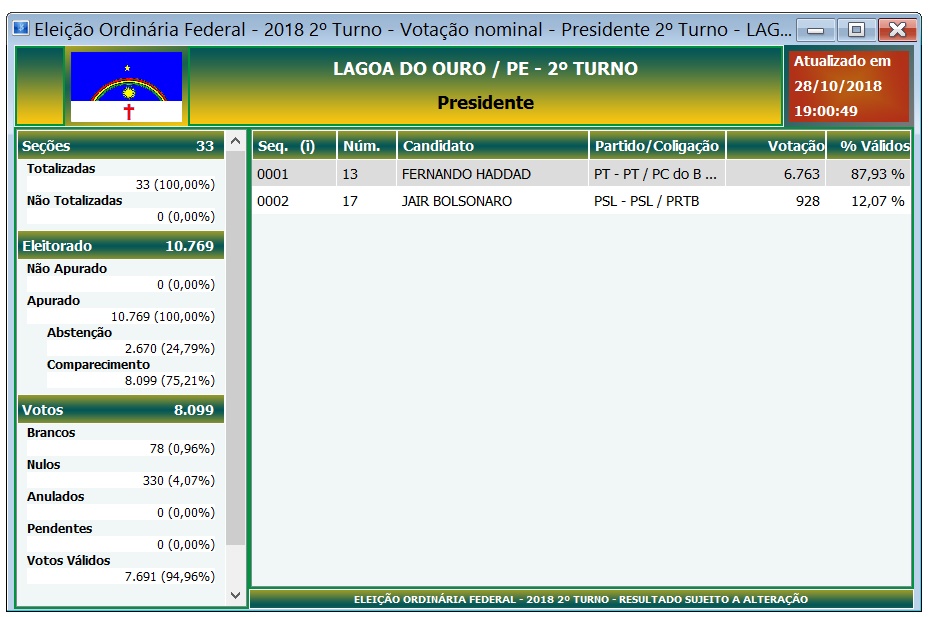Click the LAGOA DO OURO / PE title

485,69
